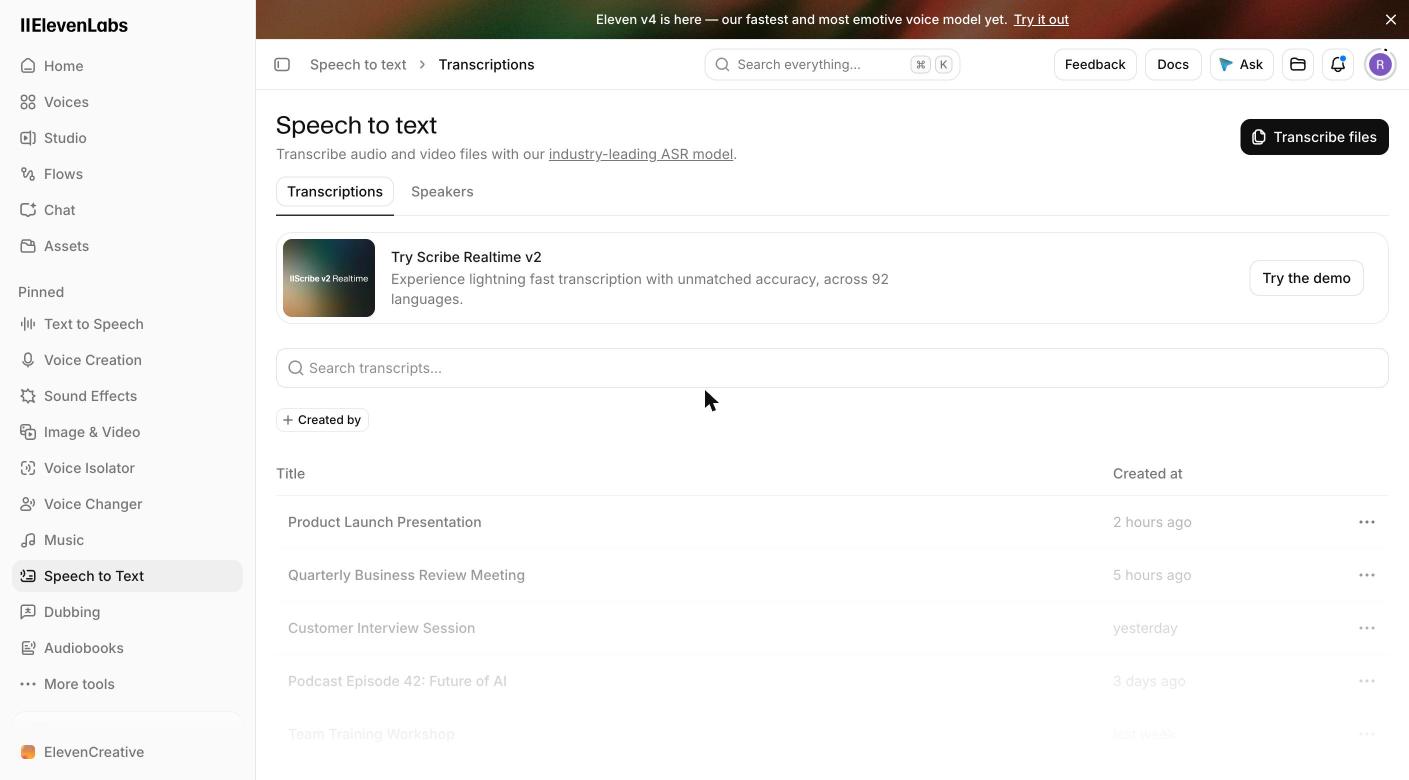The image size is (1409, 780).
Task: Open Chat in sidebar
Action: (127, 210)
